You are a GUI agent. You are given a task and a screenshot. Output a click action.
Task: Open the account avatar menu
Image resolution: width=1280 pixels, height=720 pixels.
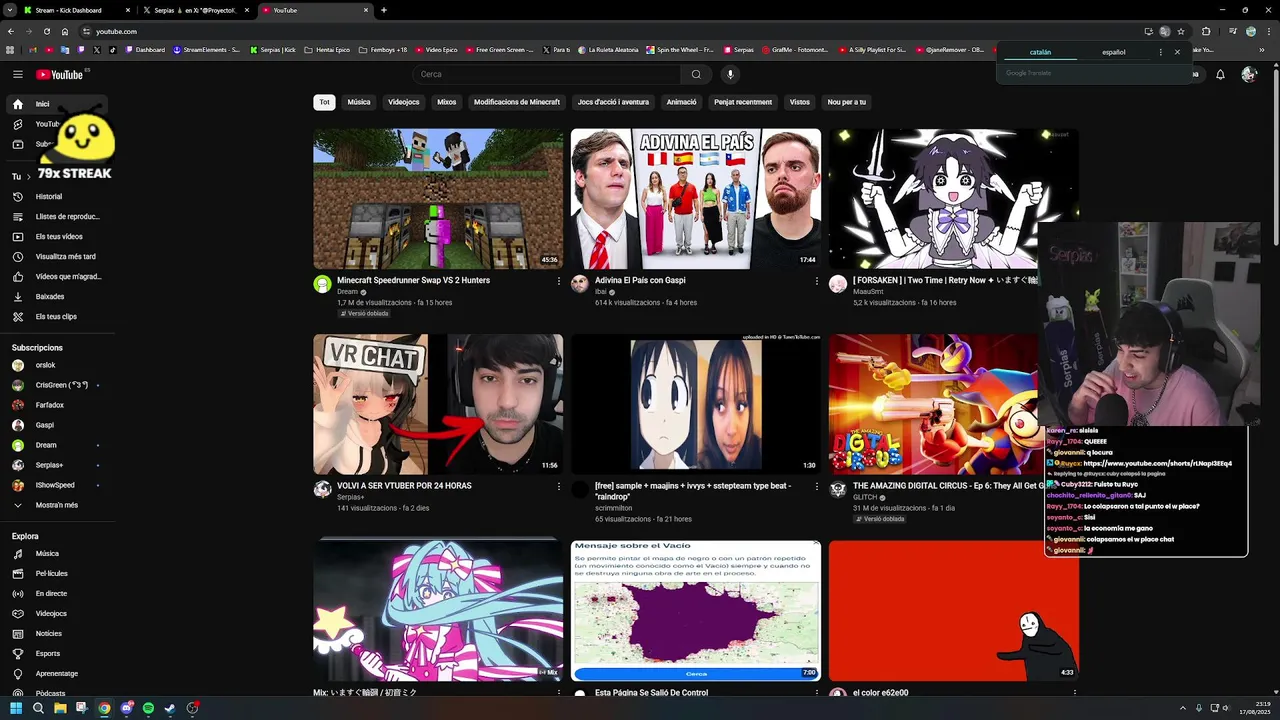(x=1249, y=74)
